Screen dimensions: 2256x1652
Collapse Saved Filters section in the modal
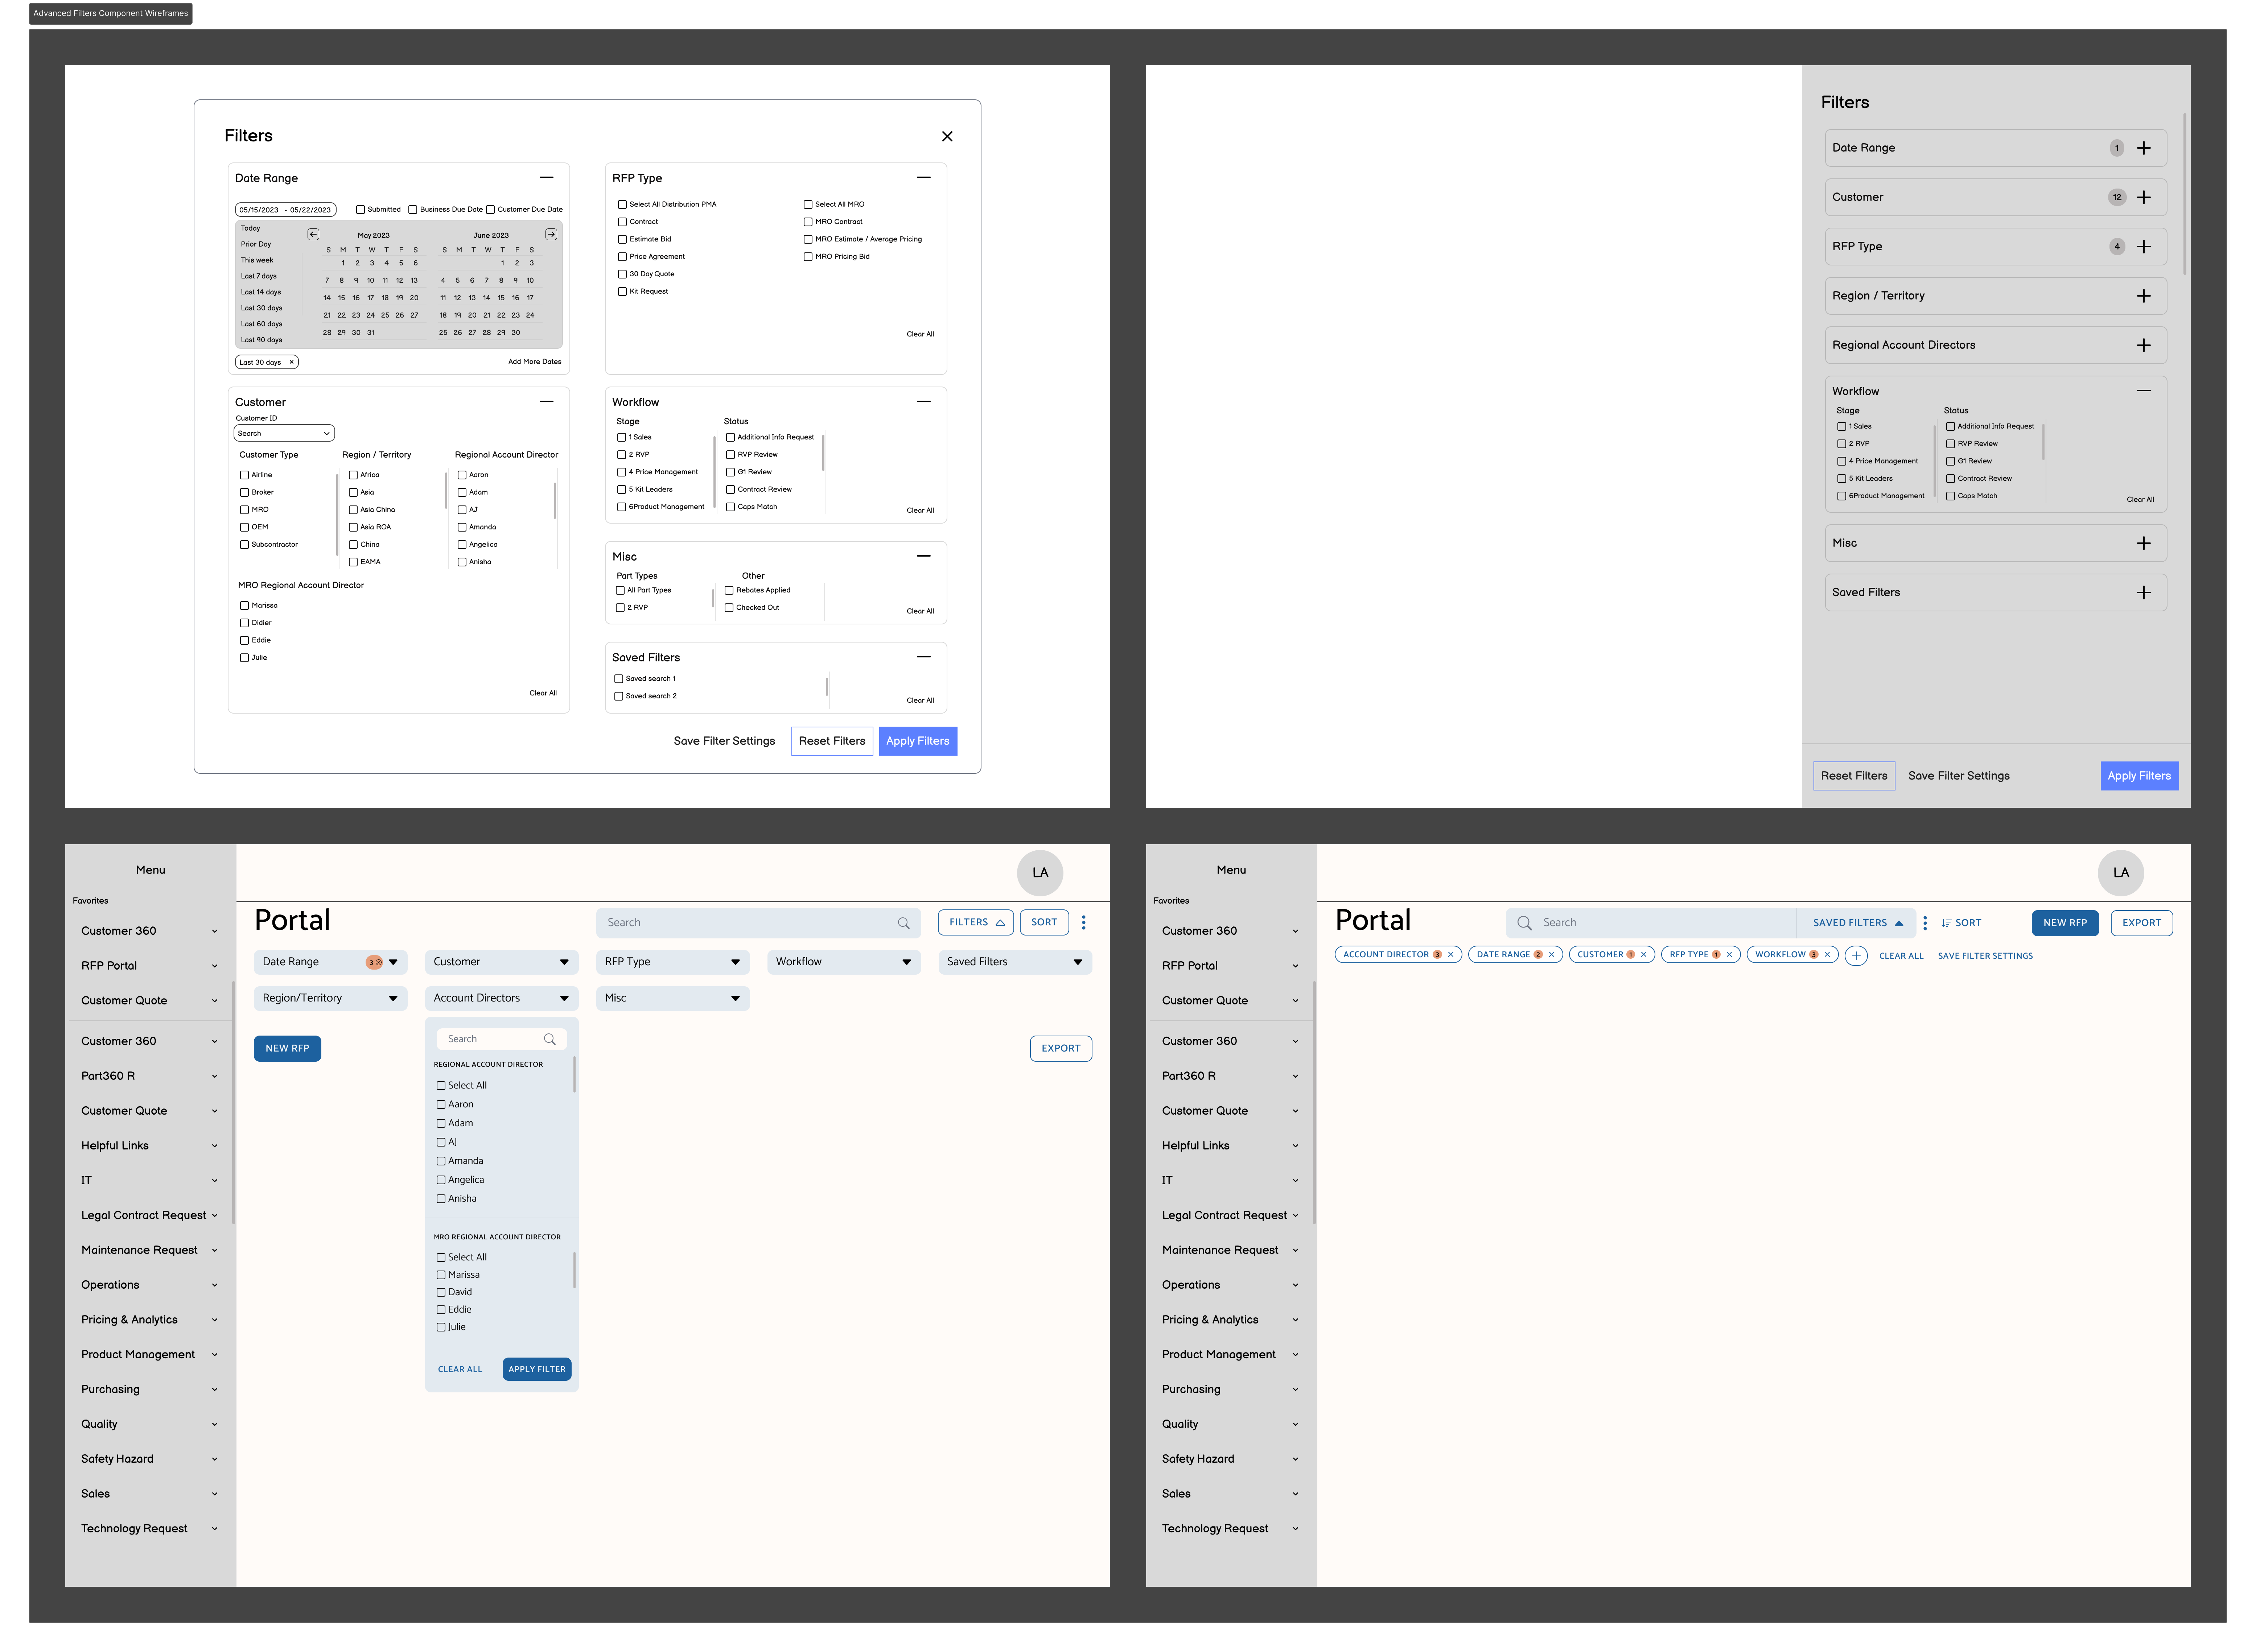[x=923, y=657]
